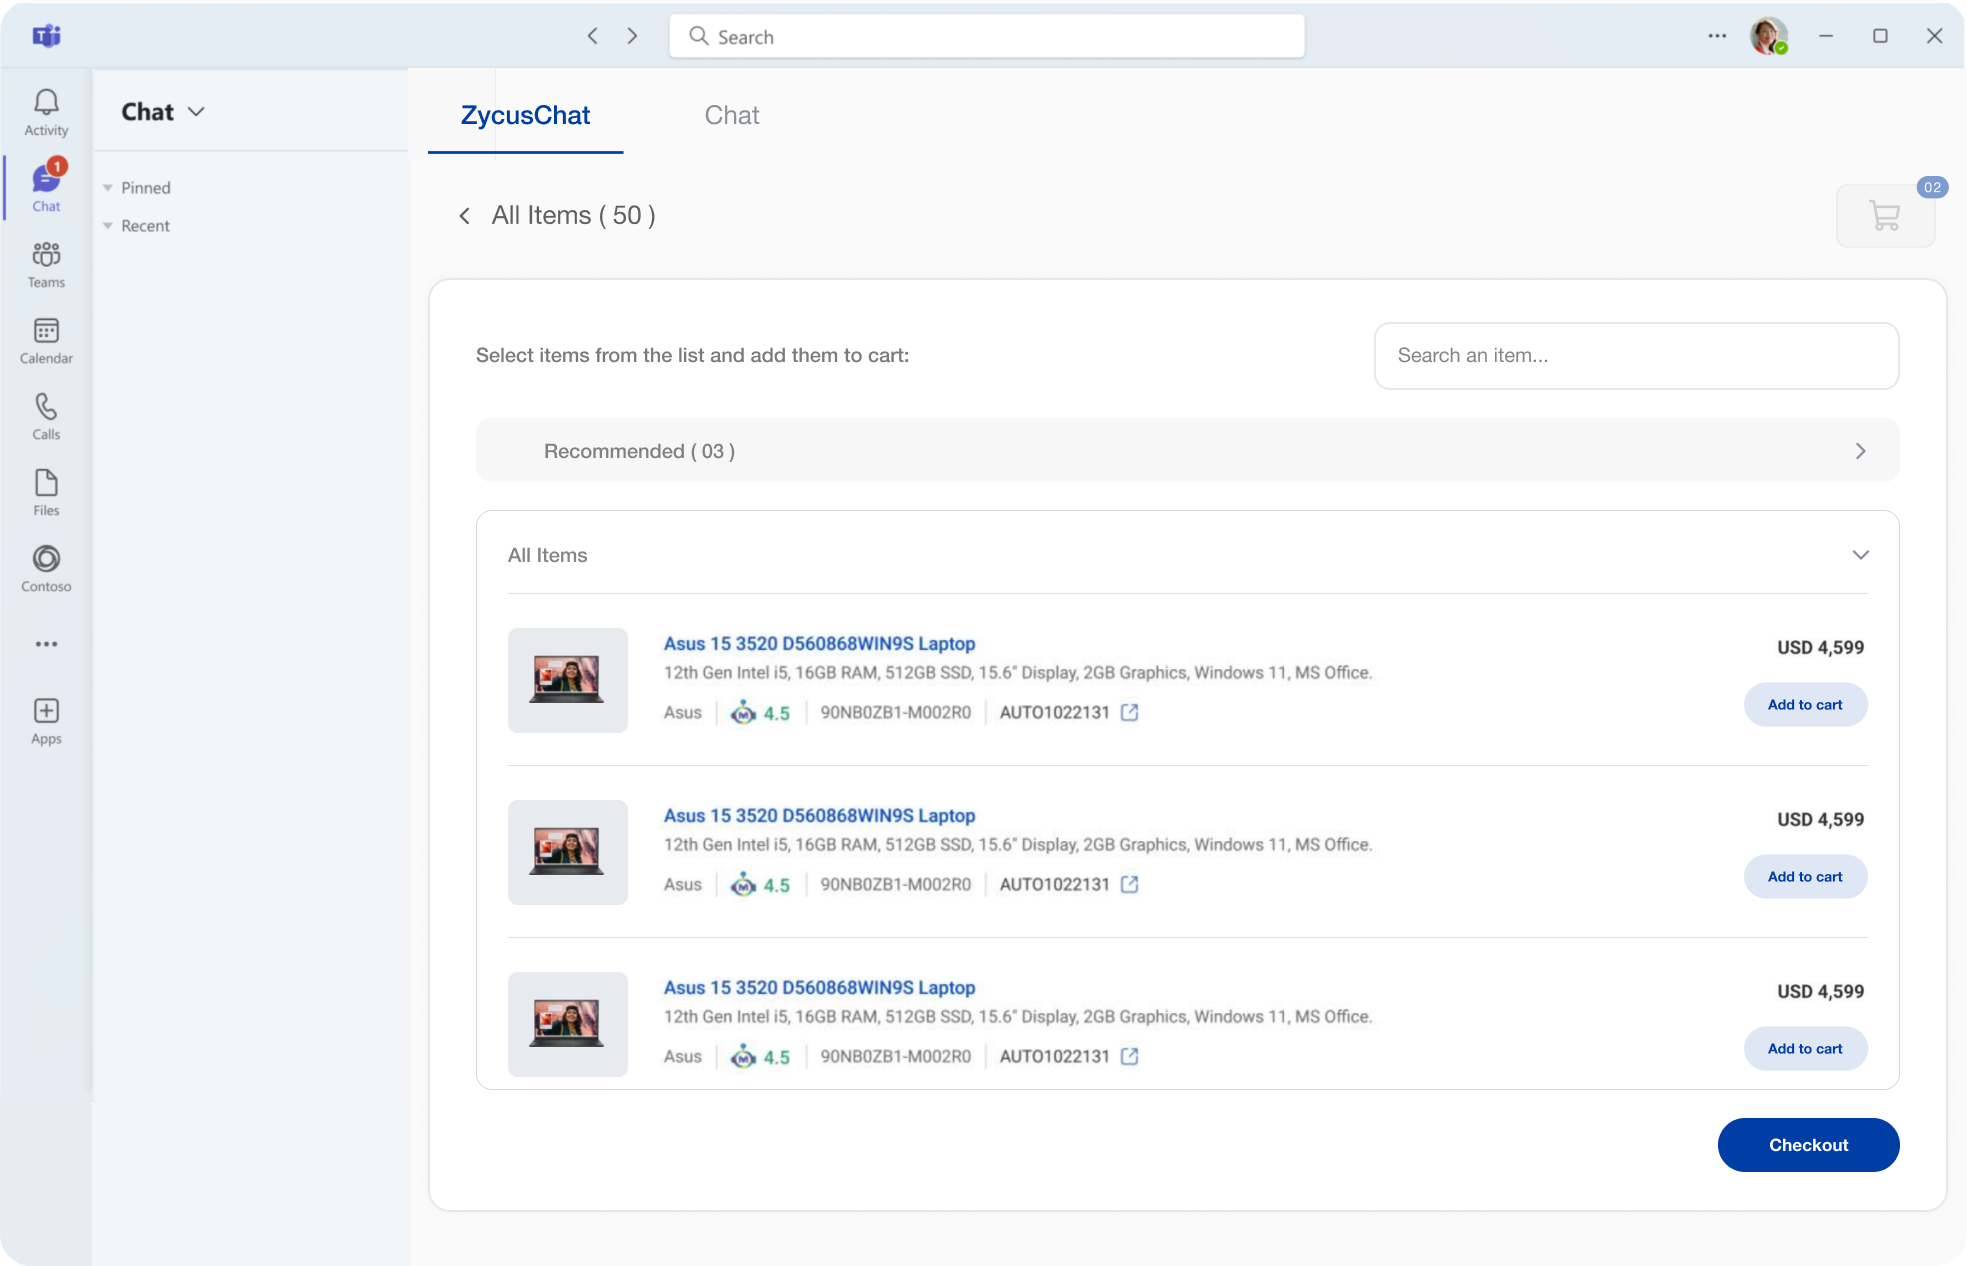Open the Teams section
This screenshot has height=1266, width=1967.
(46, 264)
